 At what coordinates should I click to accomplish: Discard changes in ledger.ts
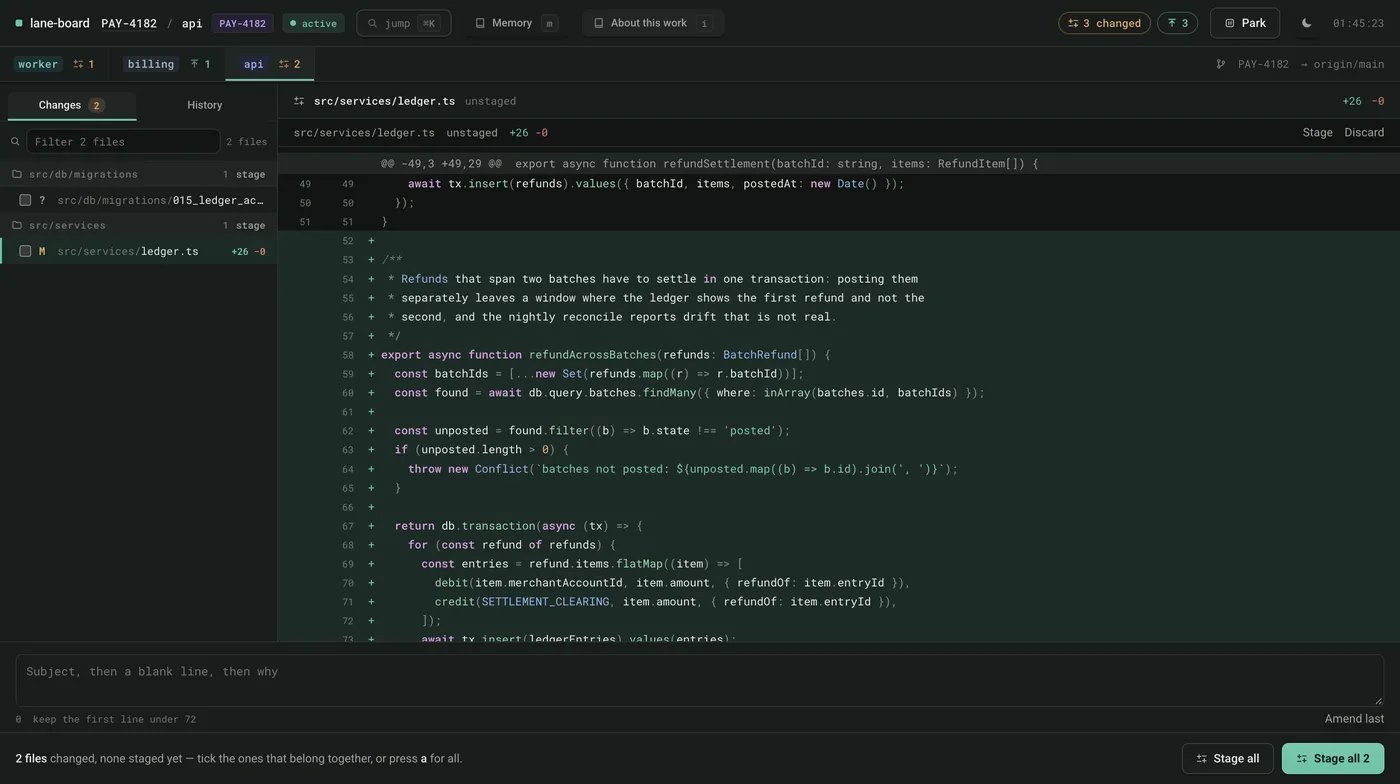pyautogui.click(x=1364, y=133)
